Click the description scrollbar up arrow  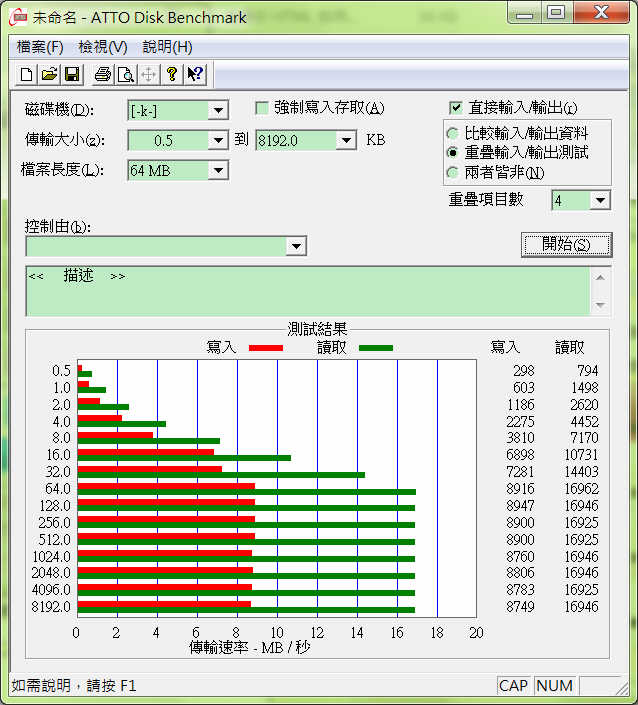coord(600,278)
